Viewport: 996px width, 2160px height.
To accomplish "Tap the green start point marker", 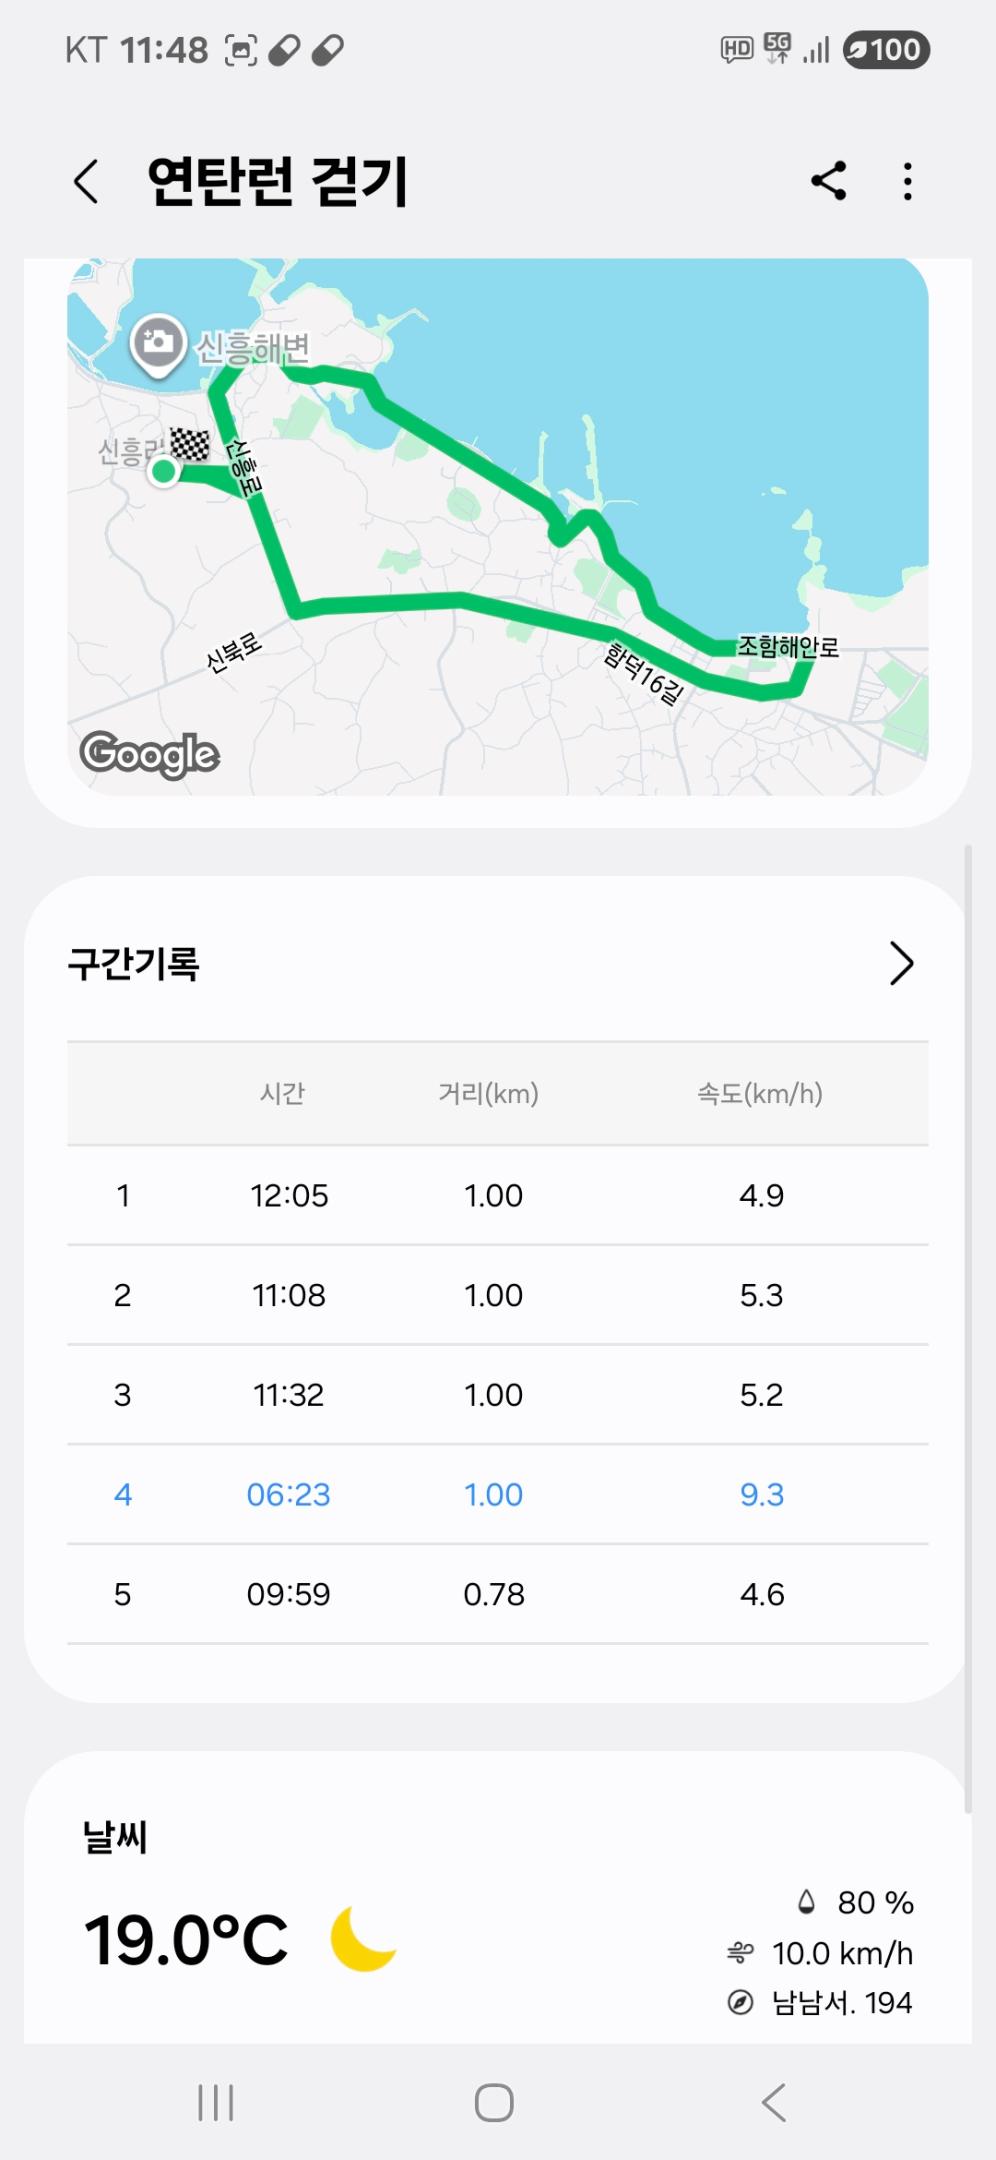I will [x=163, y=471].
